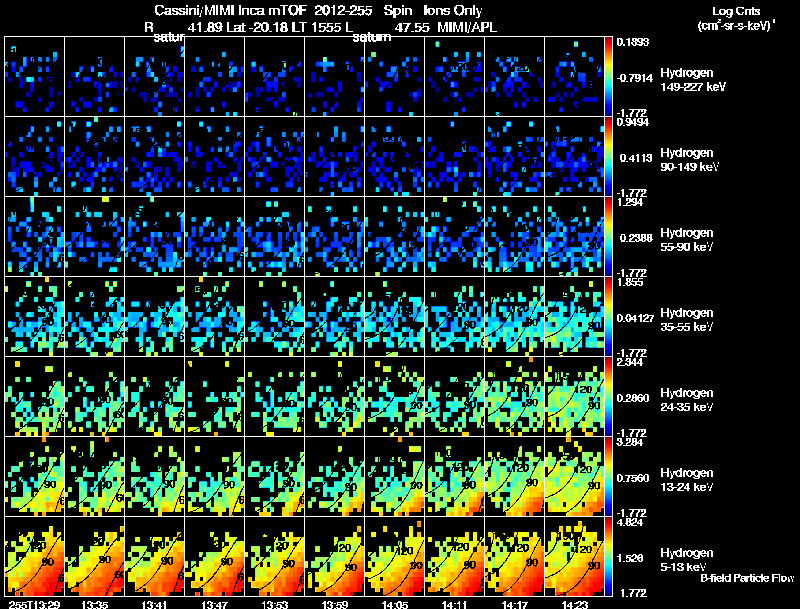Click the Hydrogen 24-35 keV row label
The height and width of the screenshot is (609, 800).
click(x=686, y=400)
